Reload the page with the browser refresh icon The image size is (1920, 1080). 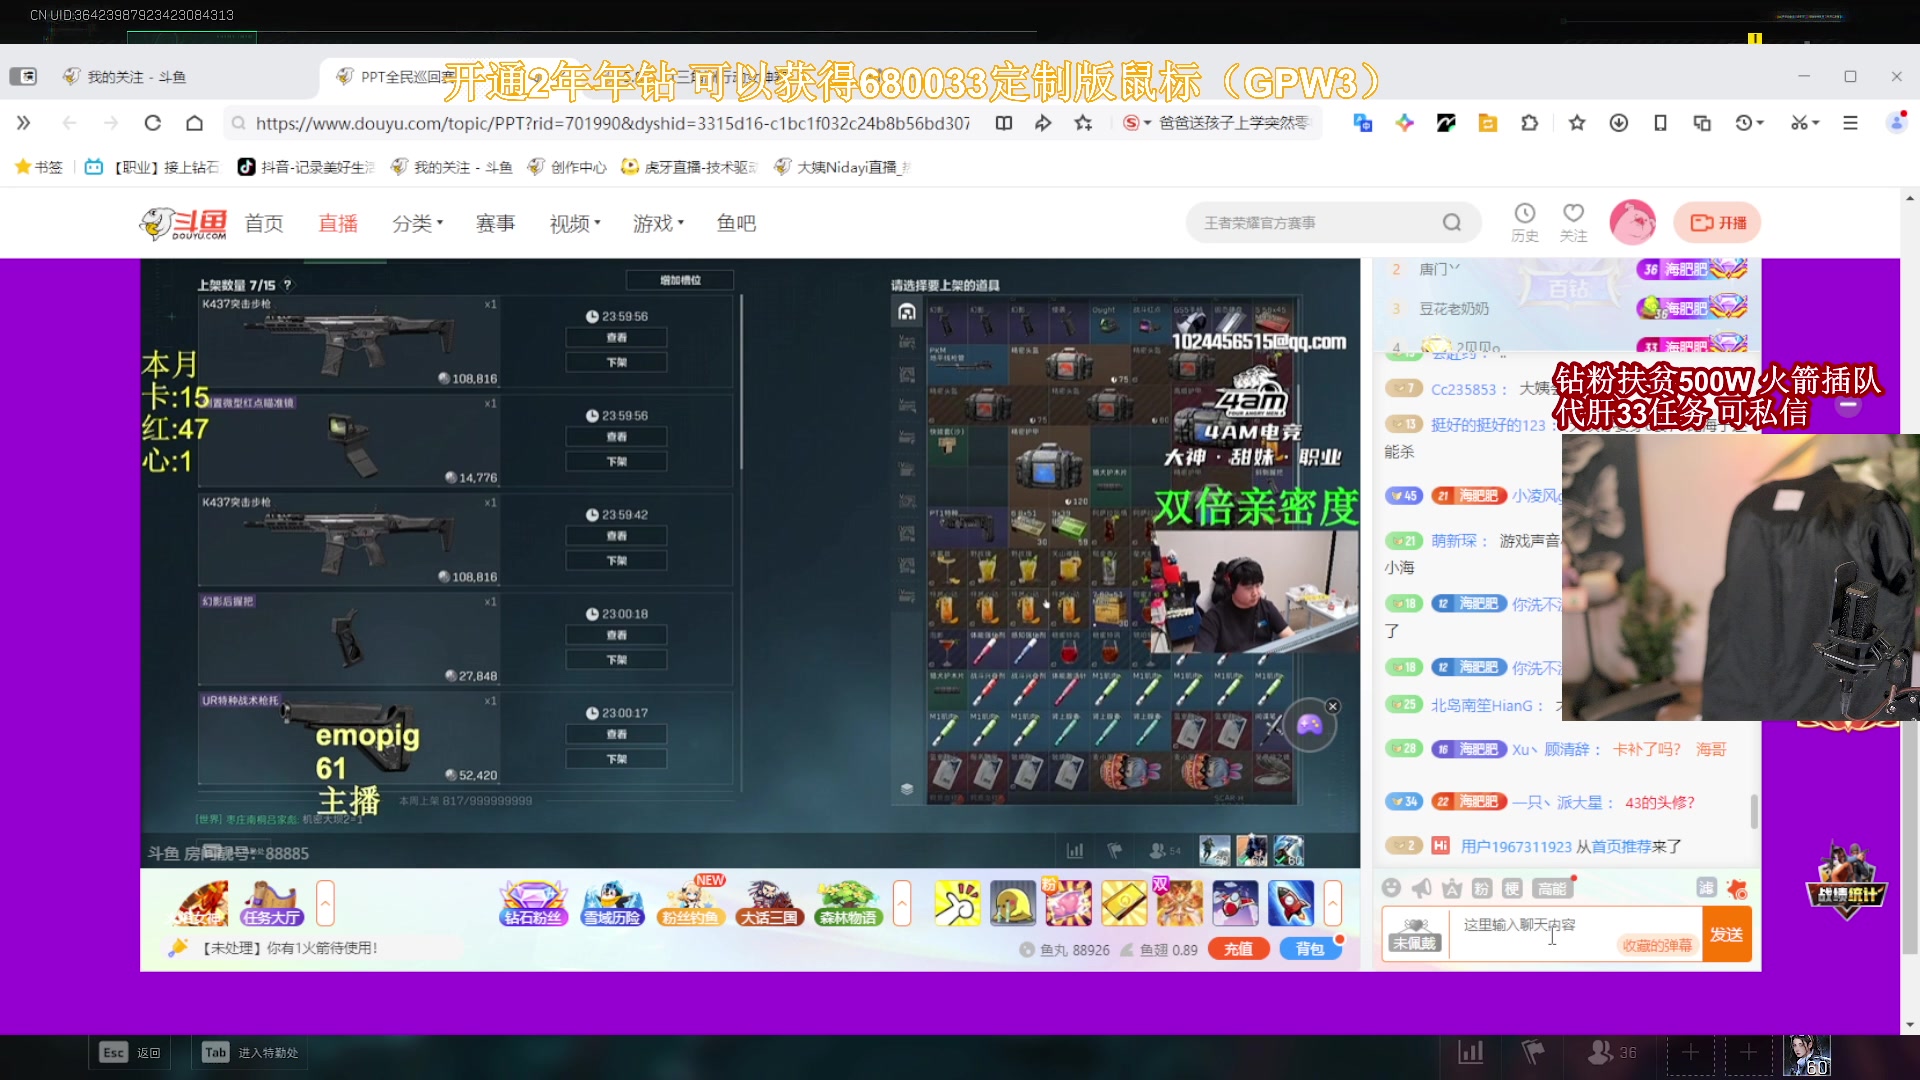152,123
